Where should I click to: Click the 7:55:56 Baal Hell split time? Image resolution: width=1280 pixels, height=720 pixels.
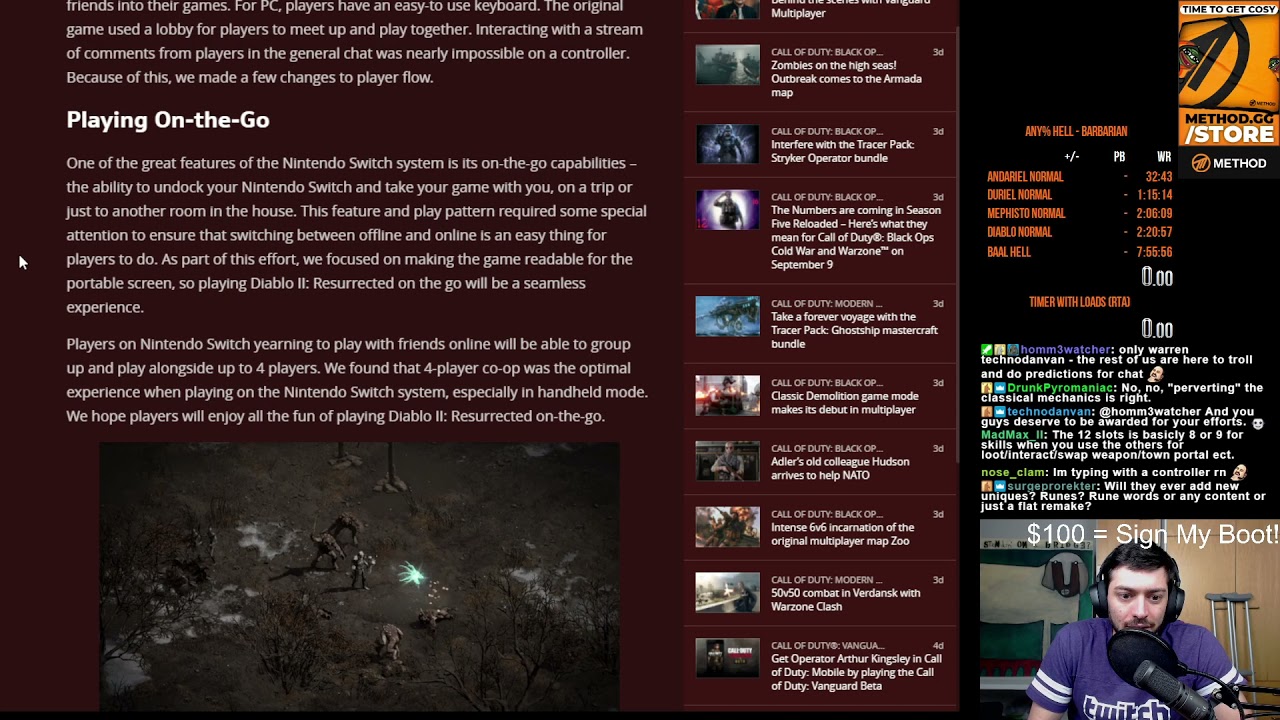point(1153,252)
